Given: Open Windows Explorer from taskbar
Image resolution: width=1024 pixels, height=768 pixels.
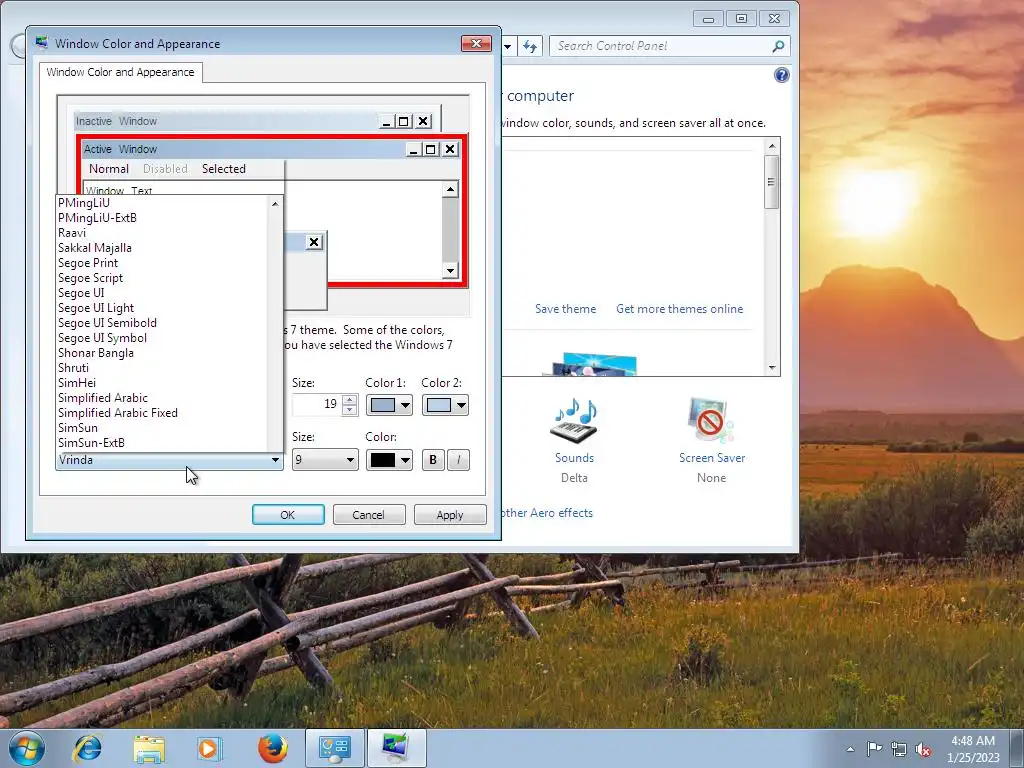Looking at the screenshot, I should pyautogui.click(x=149, y=748).
